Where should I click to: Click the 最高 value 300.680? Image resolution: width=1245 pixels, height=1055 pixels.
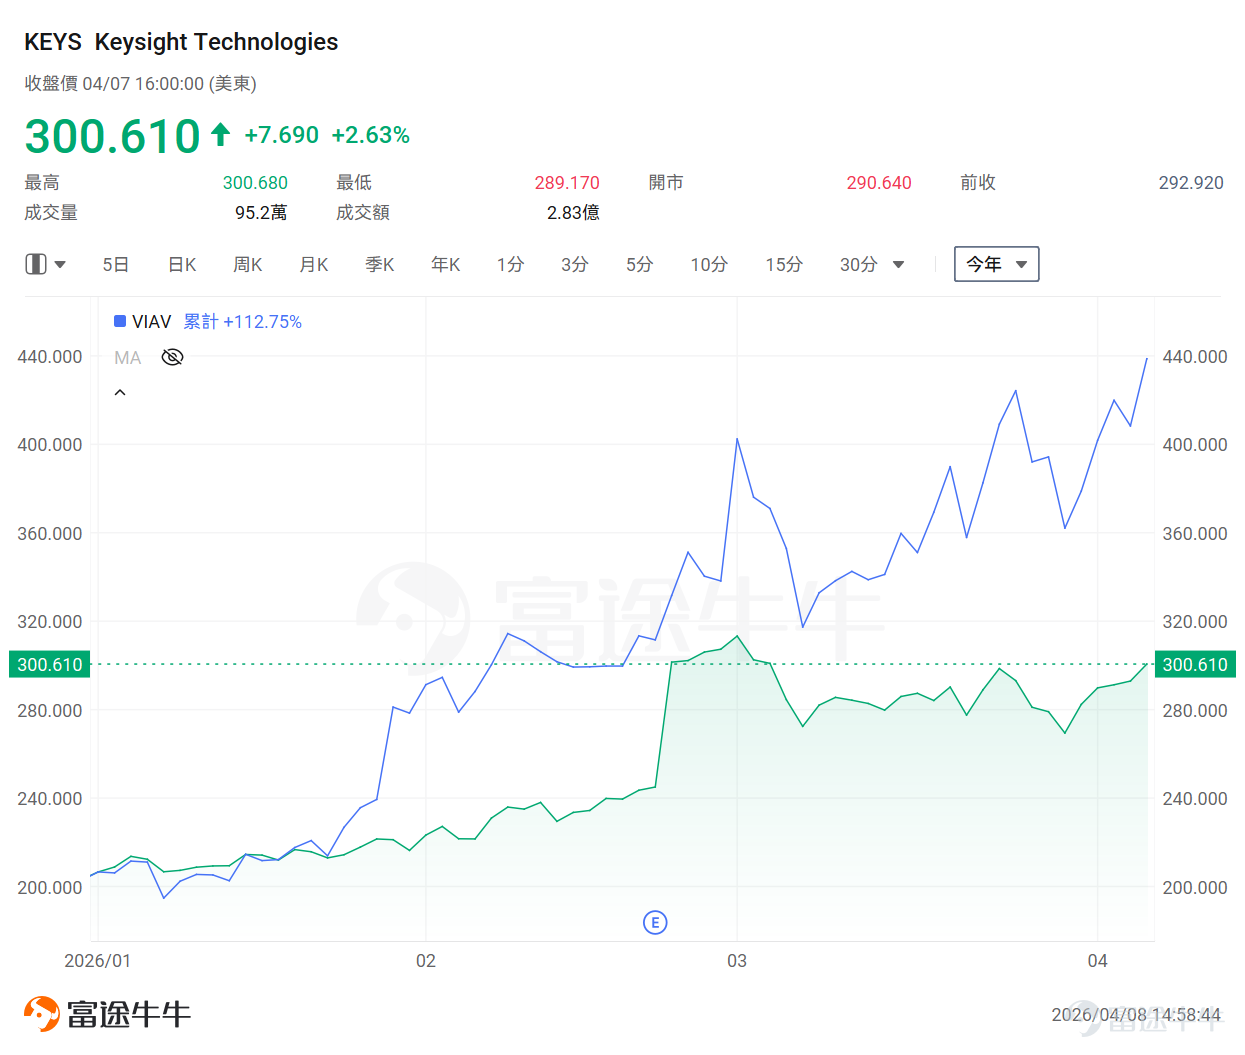pyautogui.click(x=255, y=183)
